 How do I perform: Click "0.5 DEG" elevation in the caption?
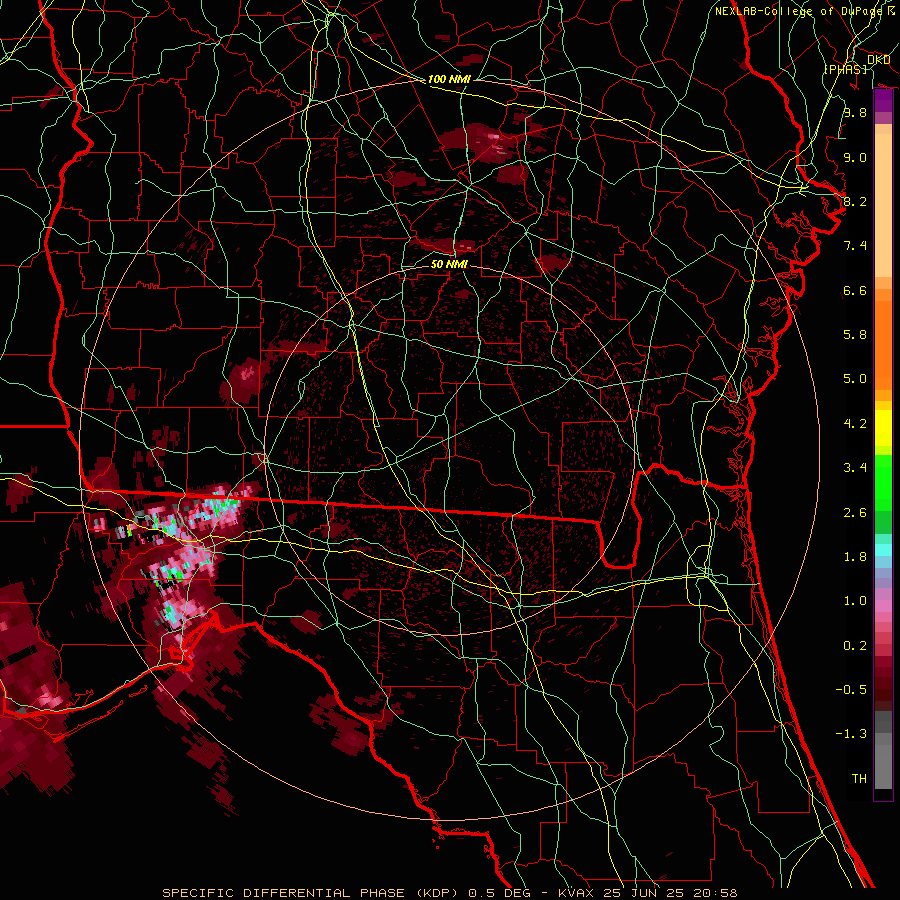(500, 893)
